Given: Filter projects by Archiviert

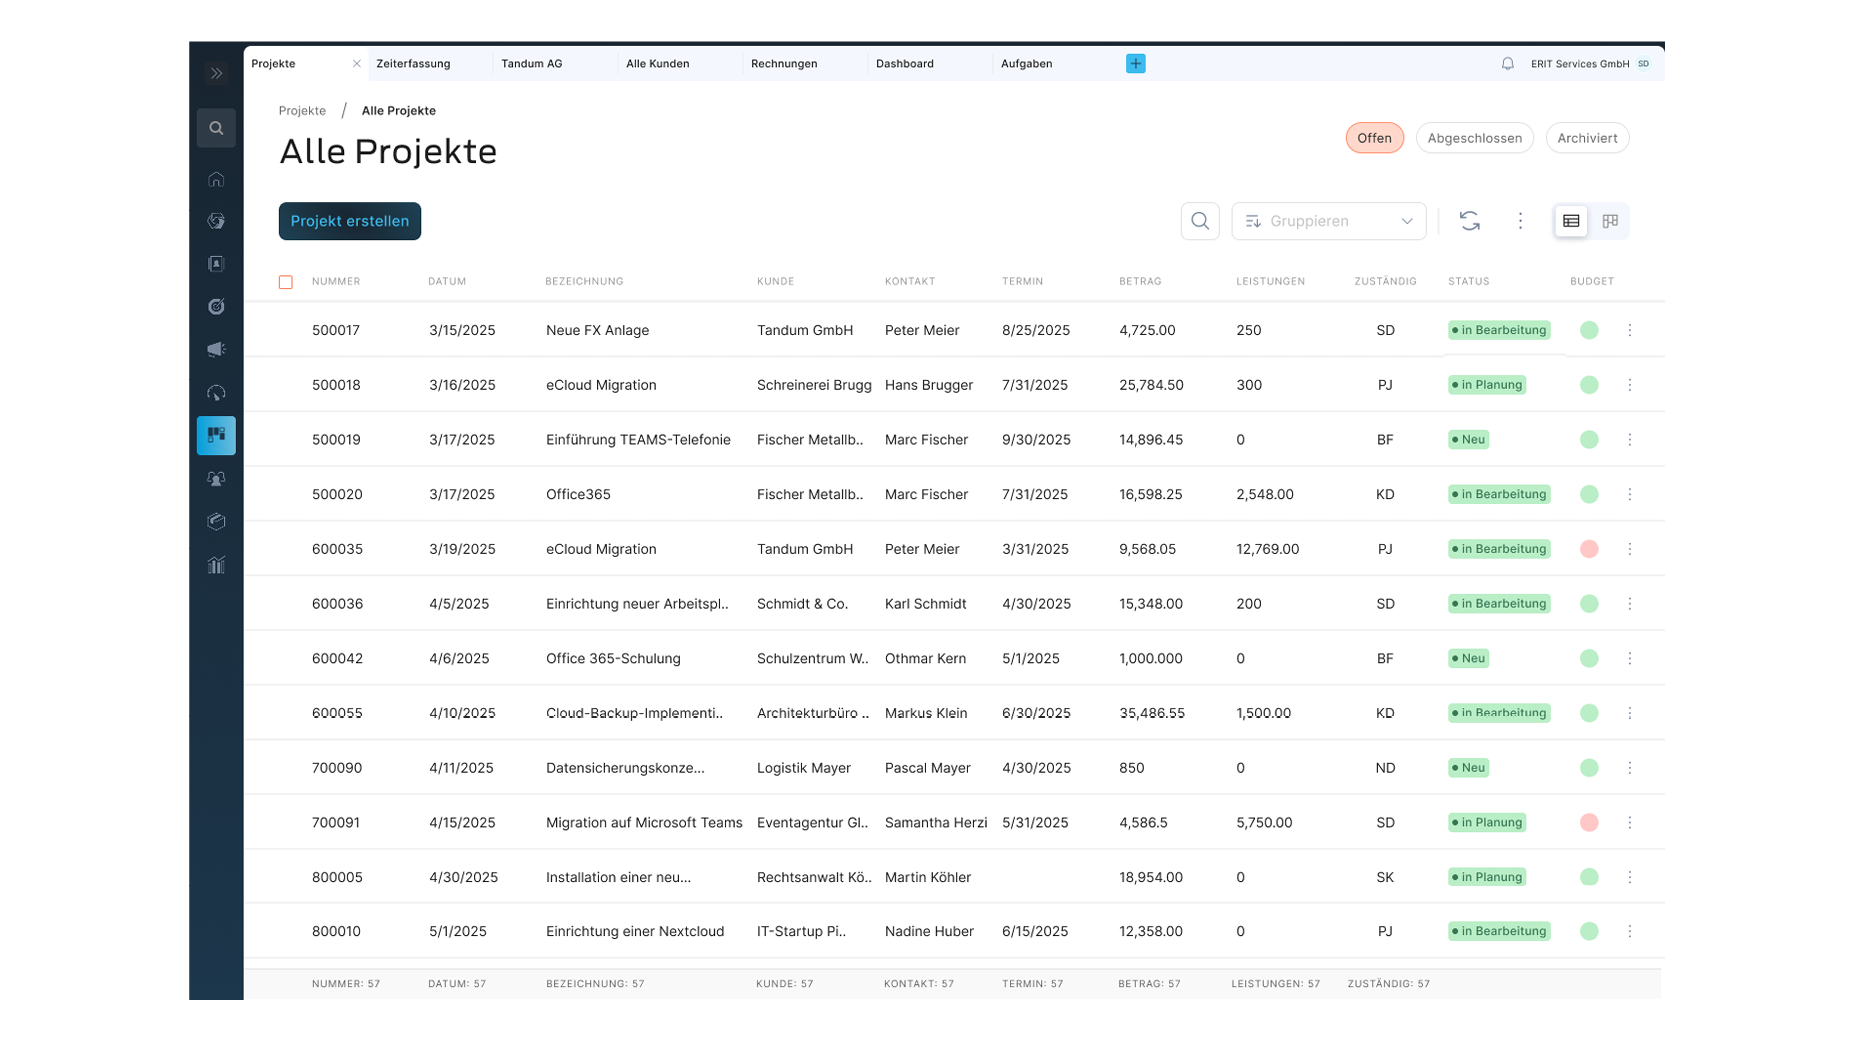Looking at the screenshot, I should (x=1588, y=138).
